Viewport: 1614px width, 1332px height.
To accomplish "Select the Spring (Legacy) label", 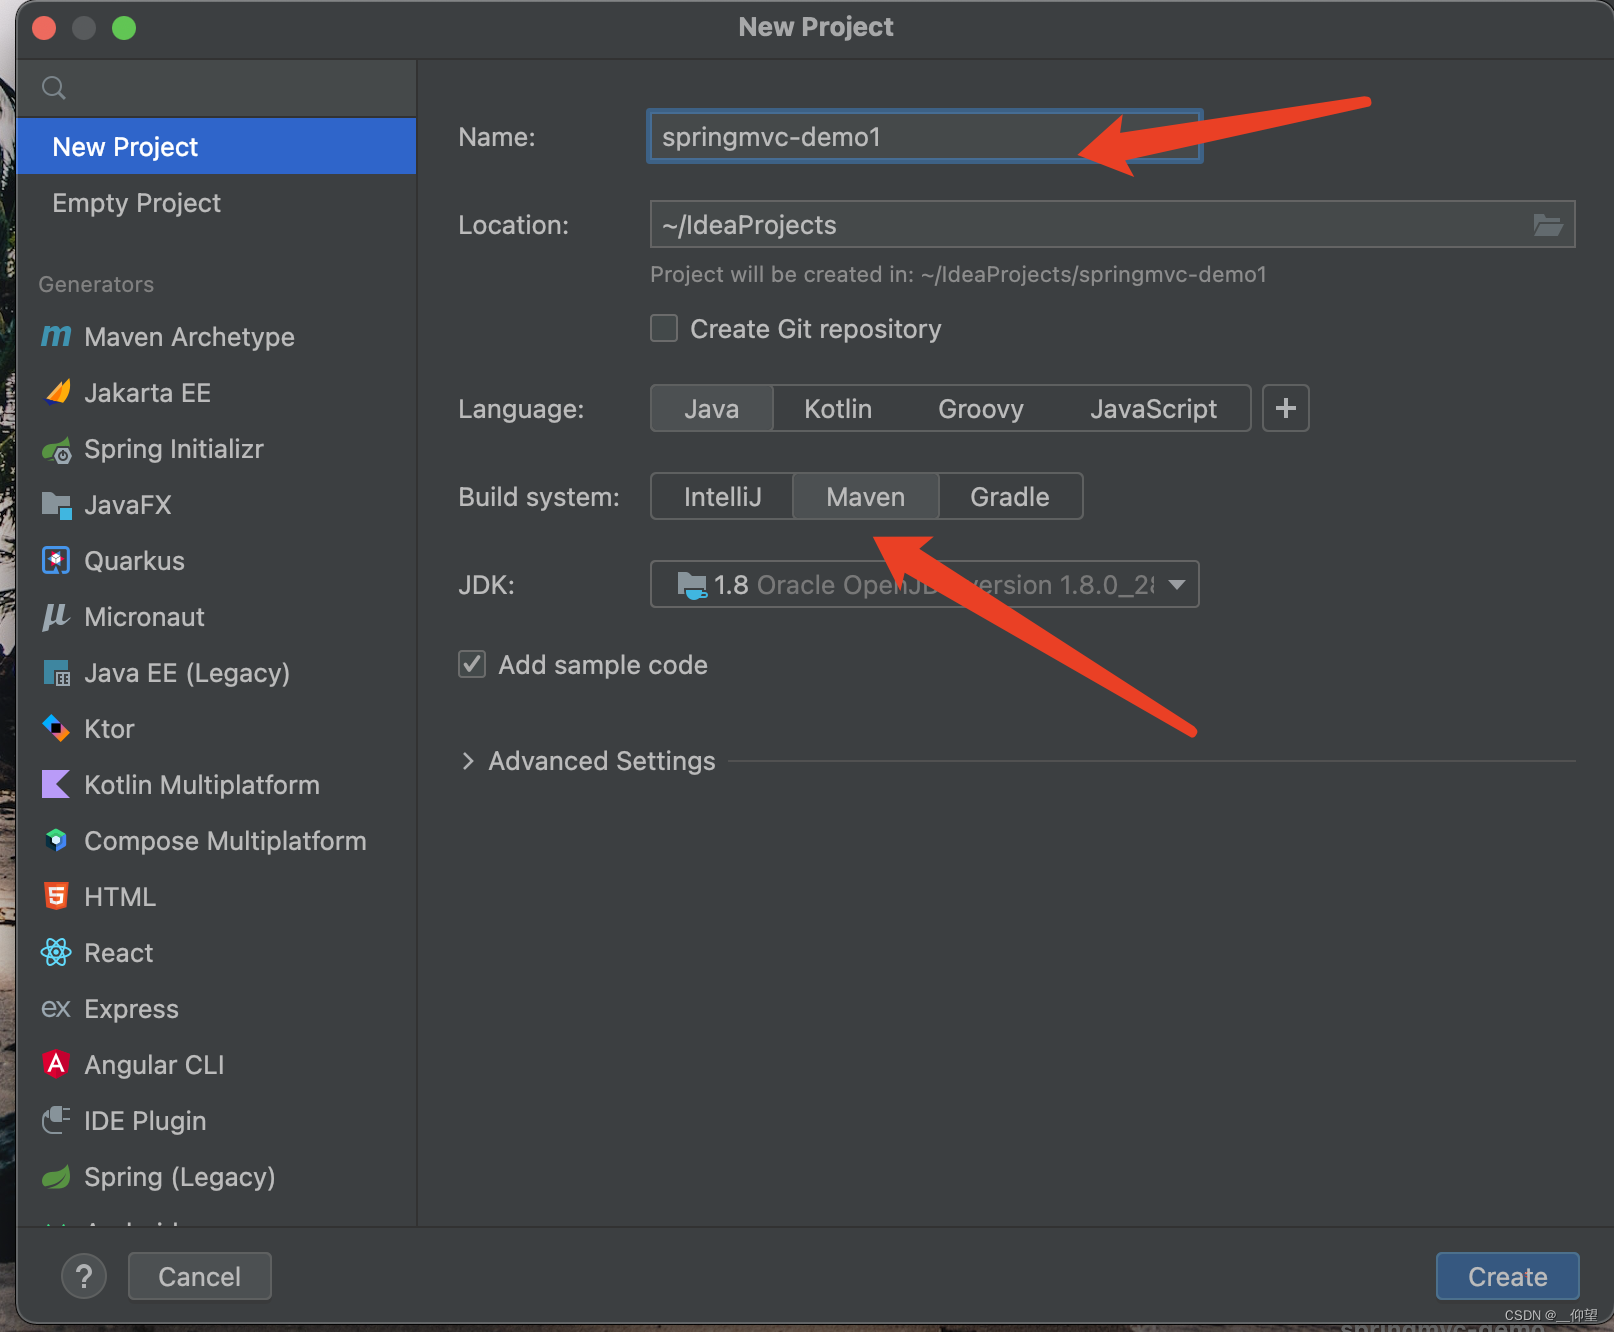I will tap(179, 1177).
